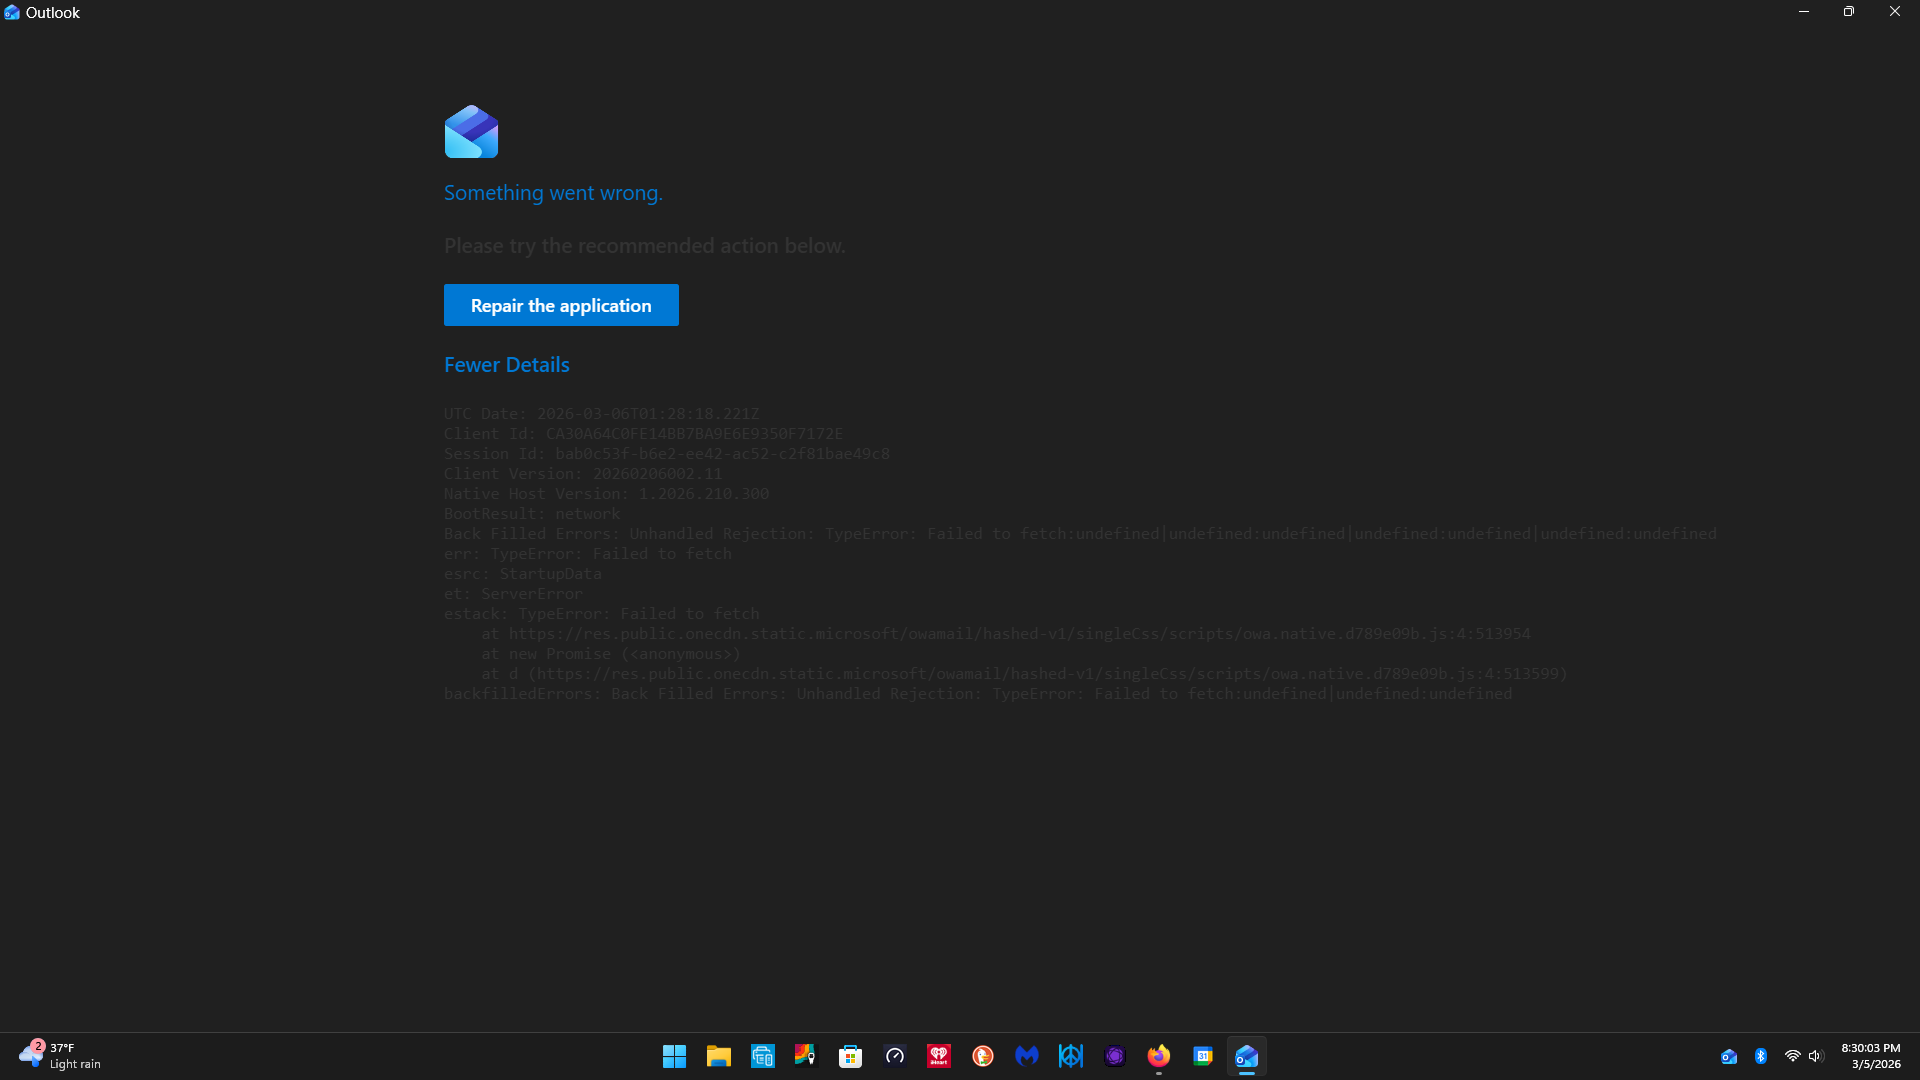Click the active Outlook taskbar icon
The height and width of the screenshot is (1080, 1920).
(x=1246, y=1056)
